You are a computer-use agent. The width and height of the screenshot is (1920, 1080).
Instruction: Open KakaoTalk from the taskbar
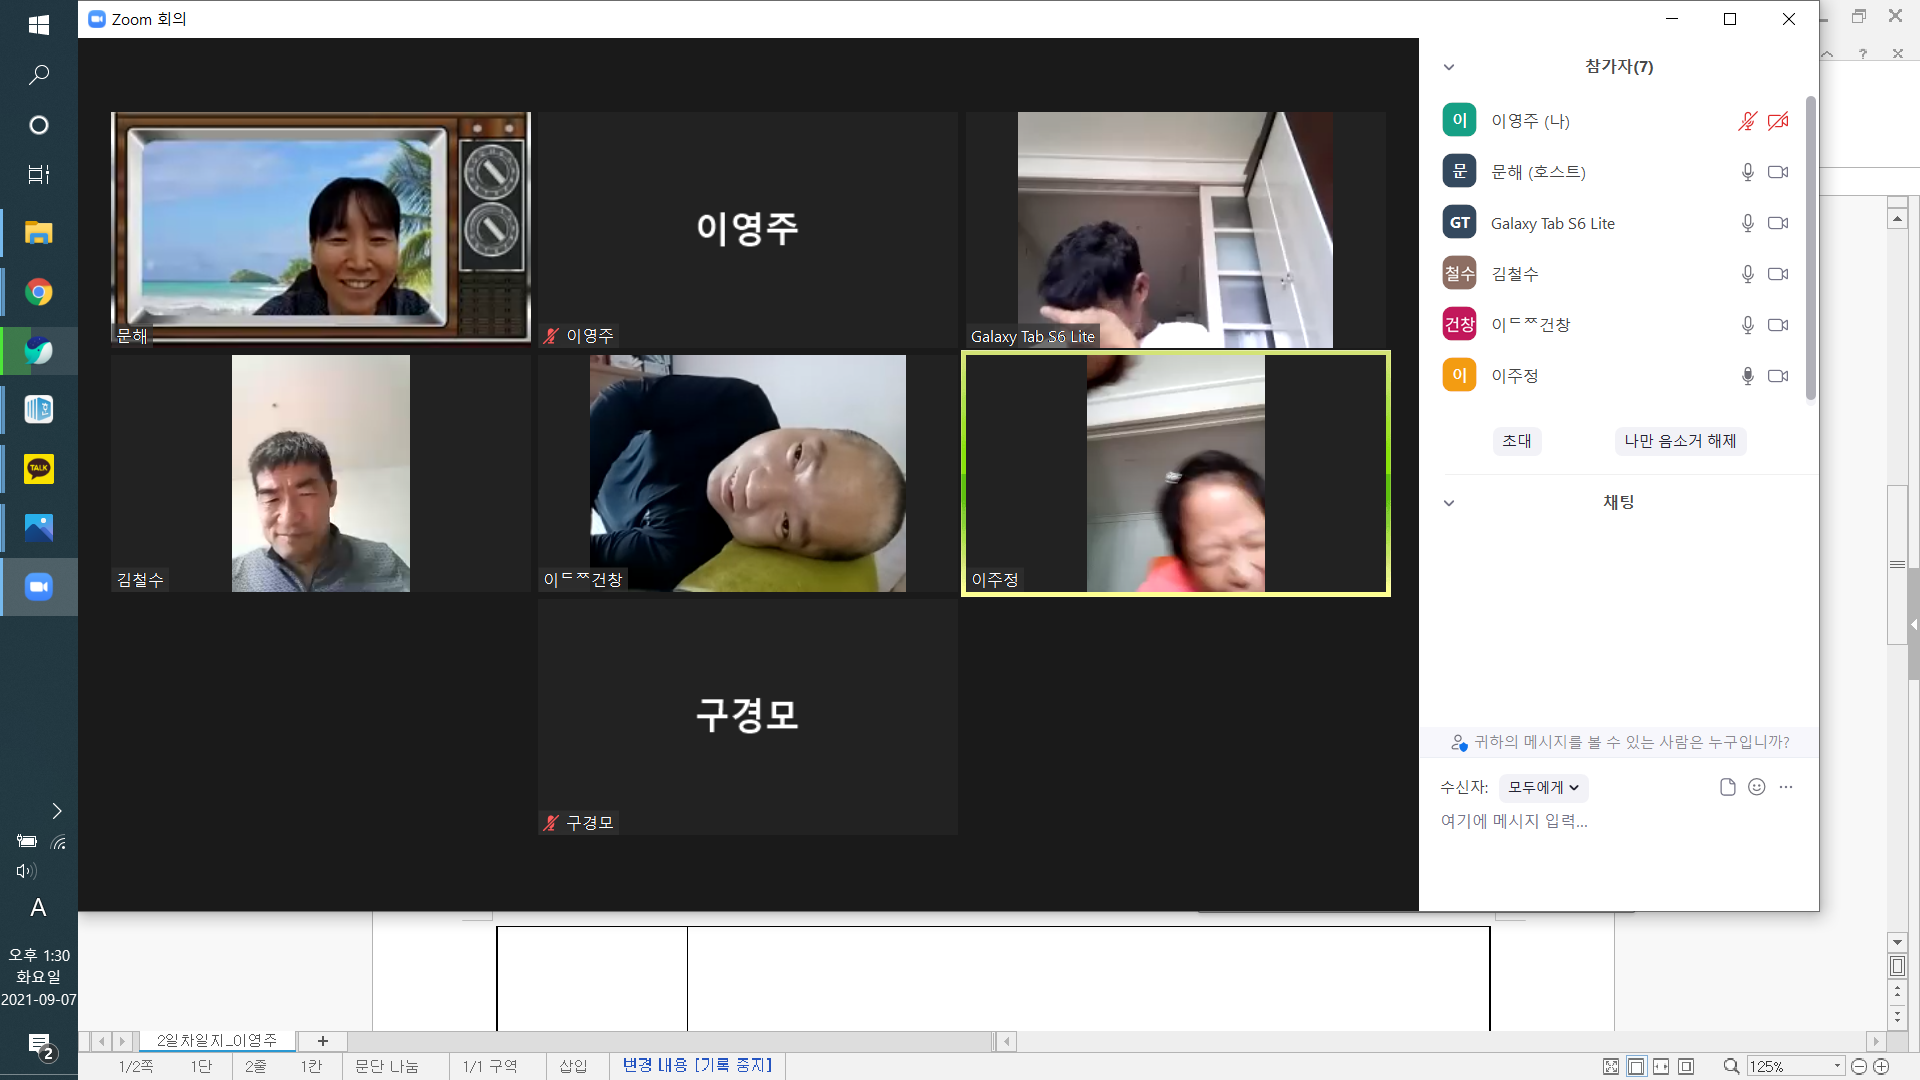[x=39, y=469]
